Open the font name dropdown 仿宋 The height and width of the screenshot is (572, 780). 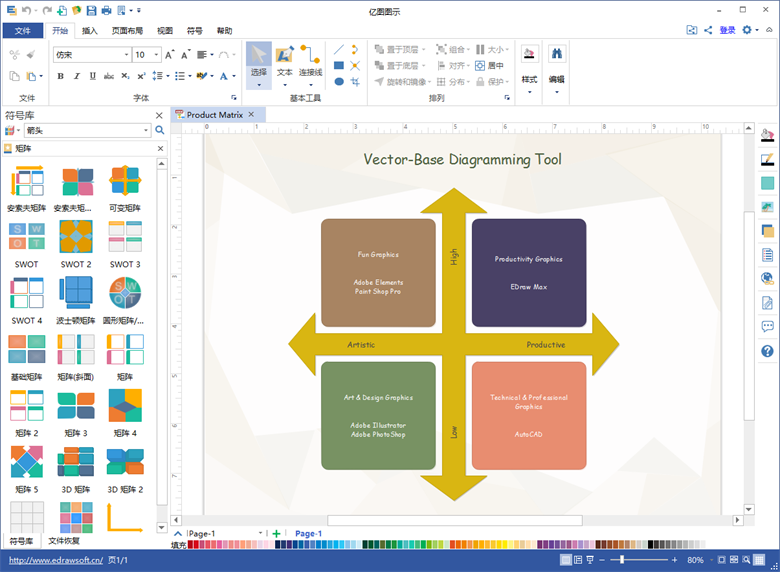click(126, 55)
